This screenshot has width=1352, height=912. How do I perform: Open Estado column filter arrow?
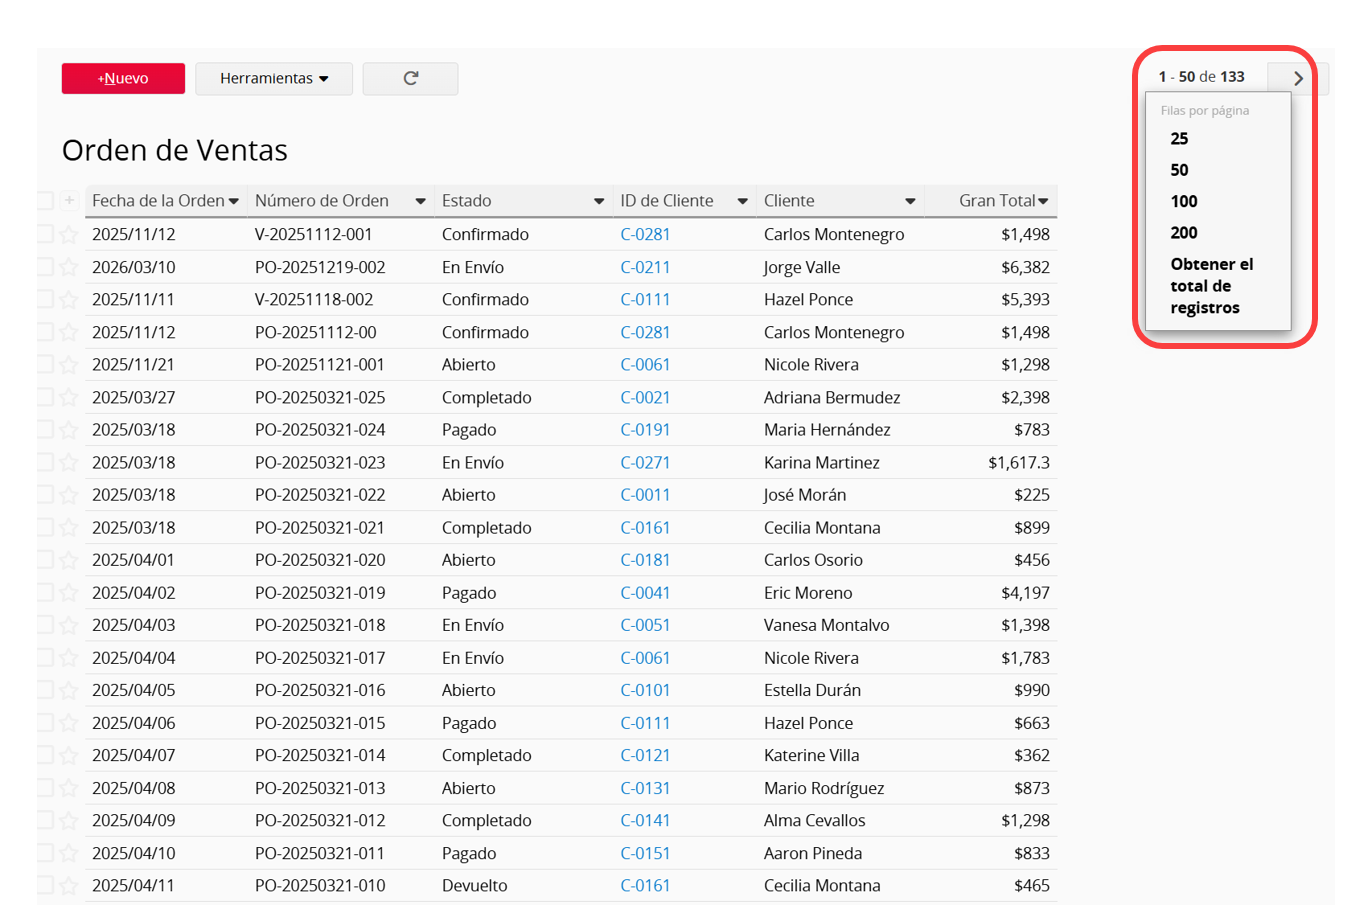[598, 201]
